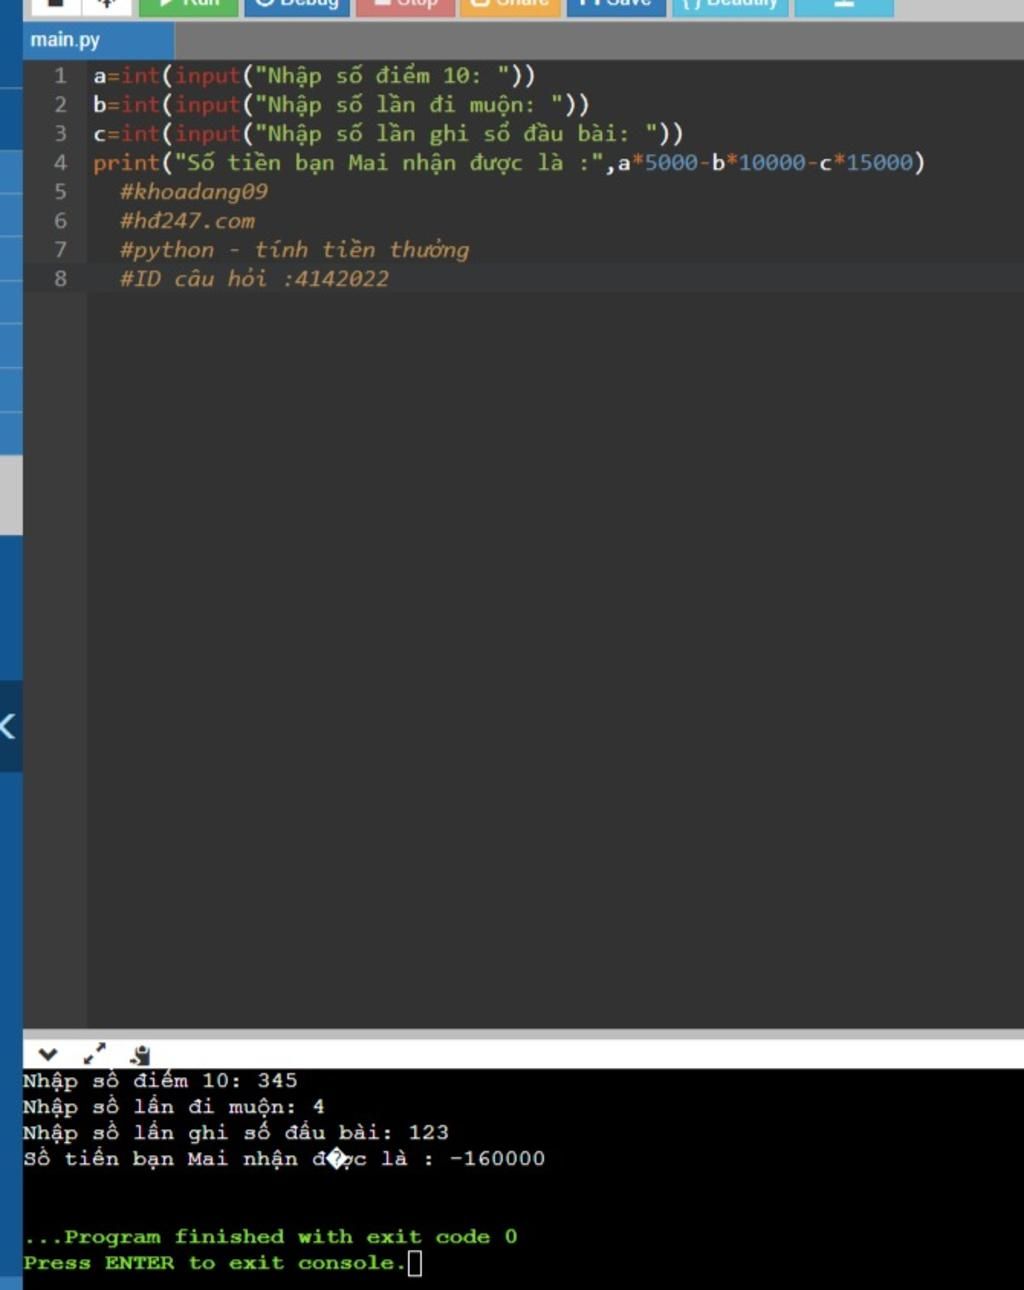Click the comment #khoadang09
1024x1290 pixels.
click(x=194, y=192)
